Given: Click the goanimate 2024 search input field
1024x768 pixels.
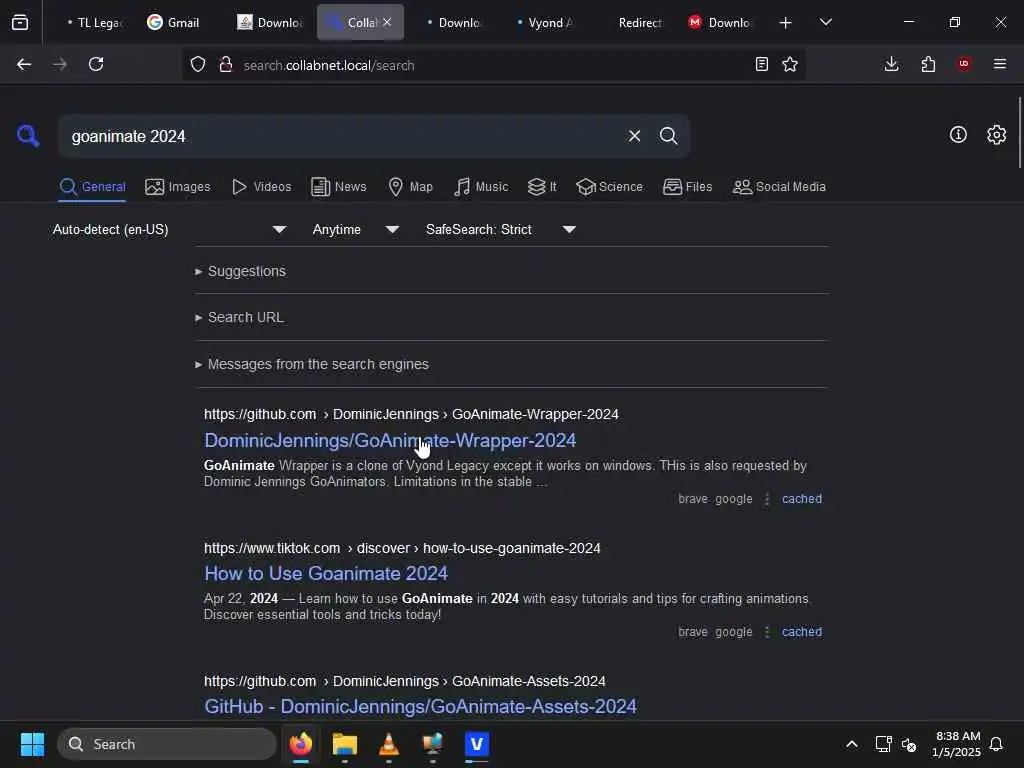Looking at the screenshot, I should (340, 136).
